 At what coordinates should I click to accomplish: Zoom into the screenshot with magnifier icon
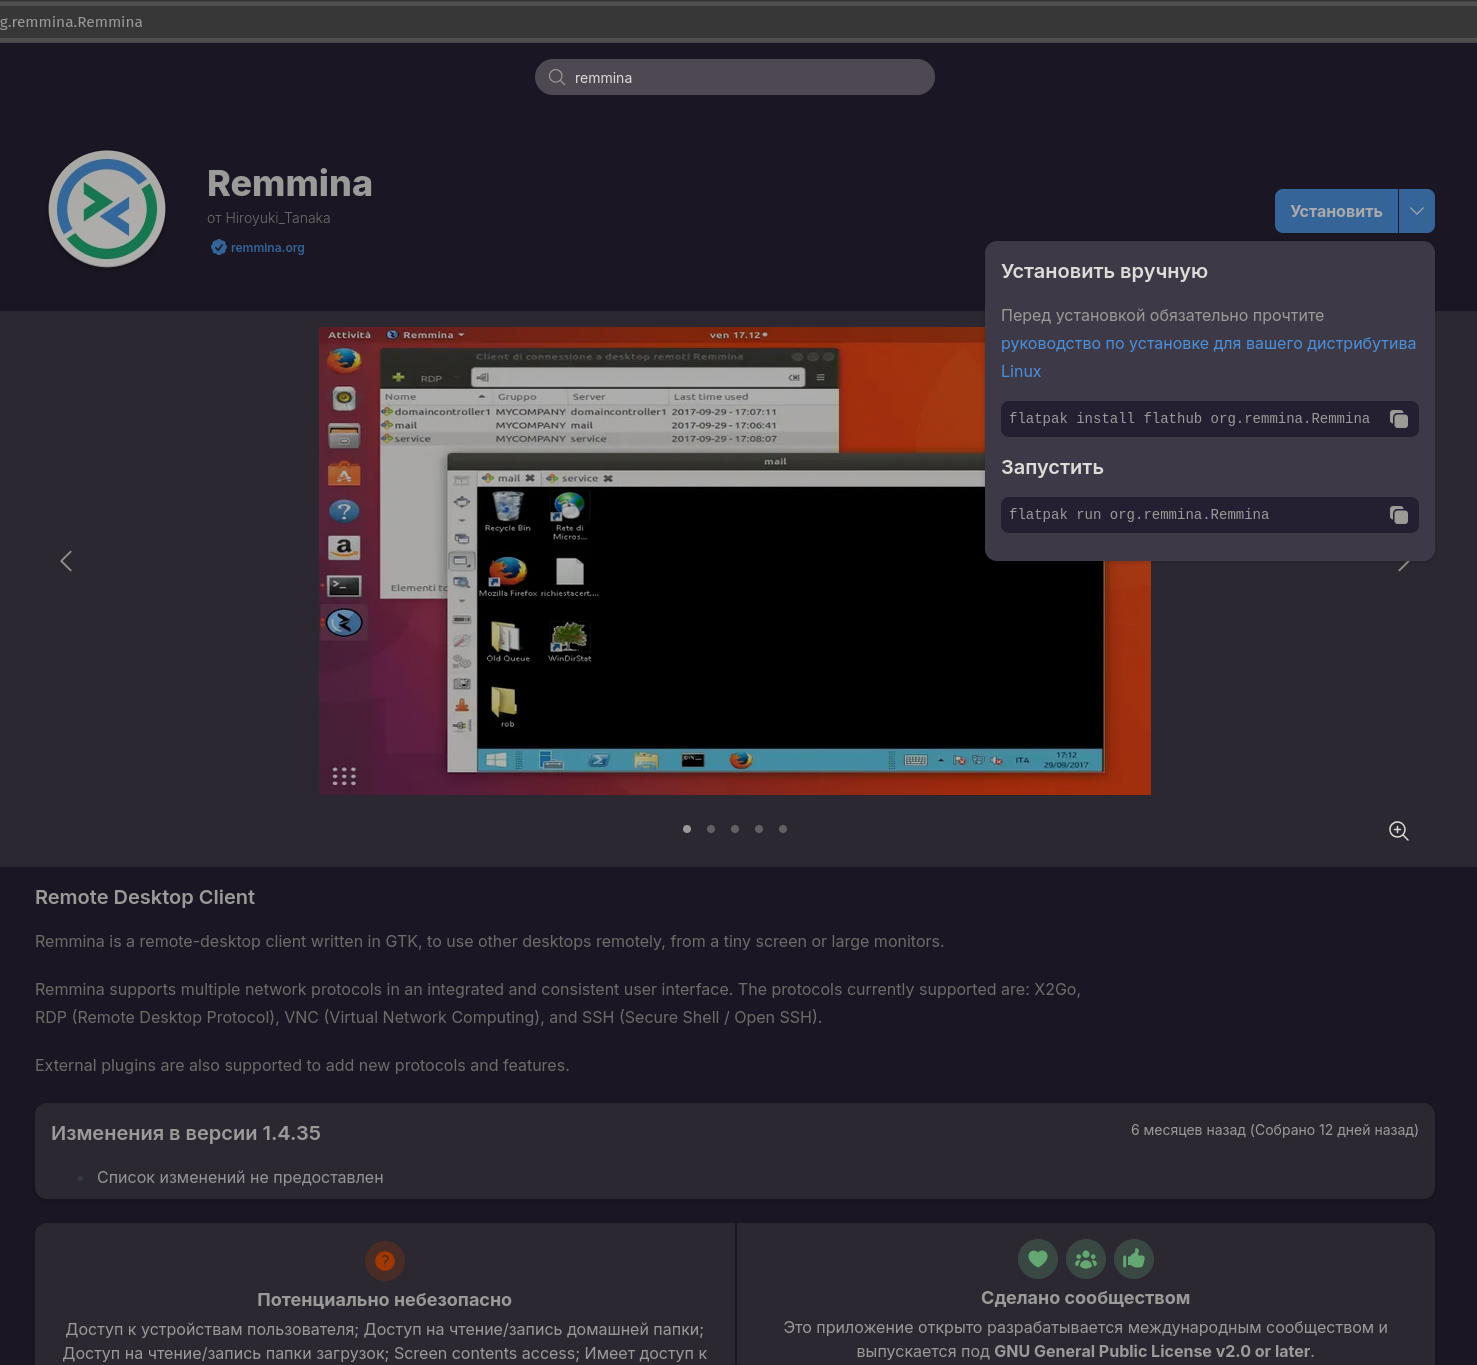click(x=1399, y=831)
